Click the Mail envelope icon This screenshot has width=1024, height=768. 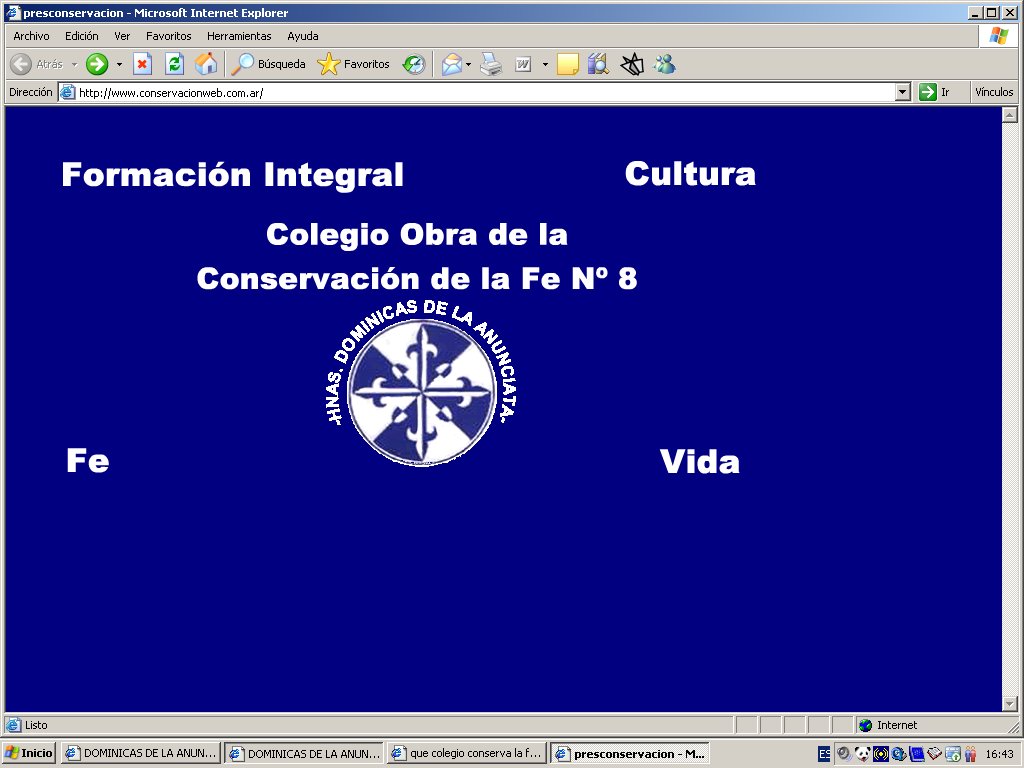451,64
